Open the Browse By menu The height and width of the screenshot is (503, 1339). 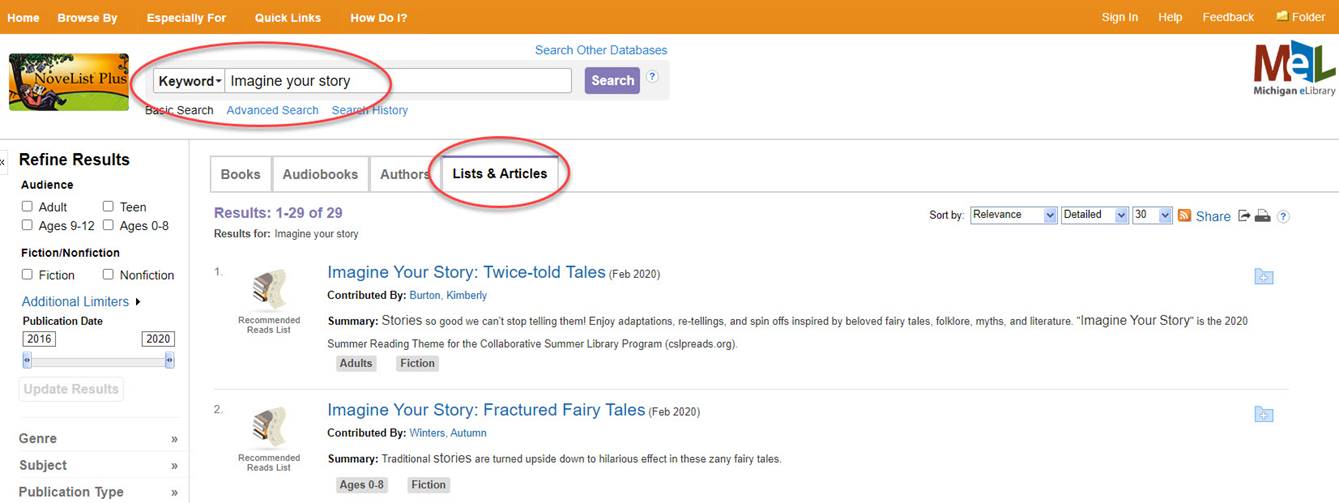(x=87, y=17)
